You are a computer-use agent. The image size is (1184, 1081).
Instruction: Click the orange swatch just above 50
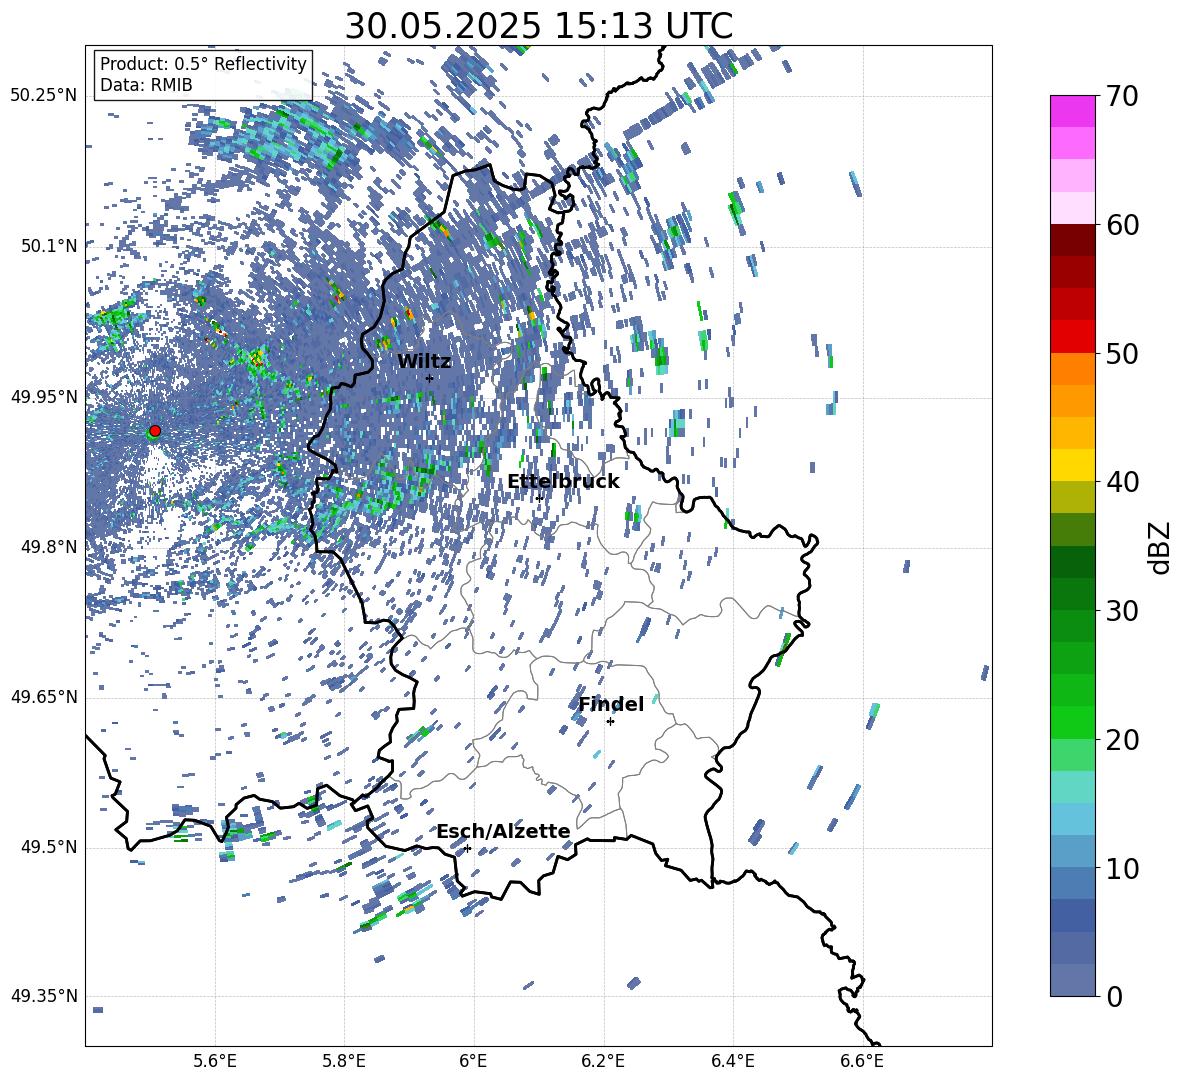click(1073, 369)
